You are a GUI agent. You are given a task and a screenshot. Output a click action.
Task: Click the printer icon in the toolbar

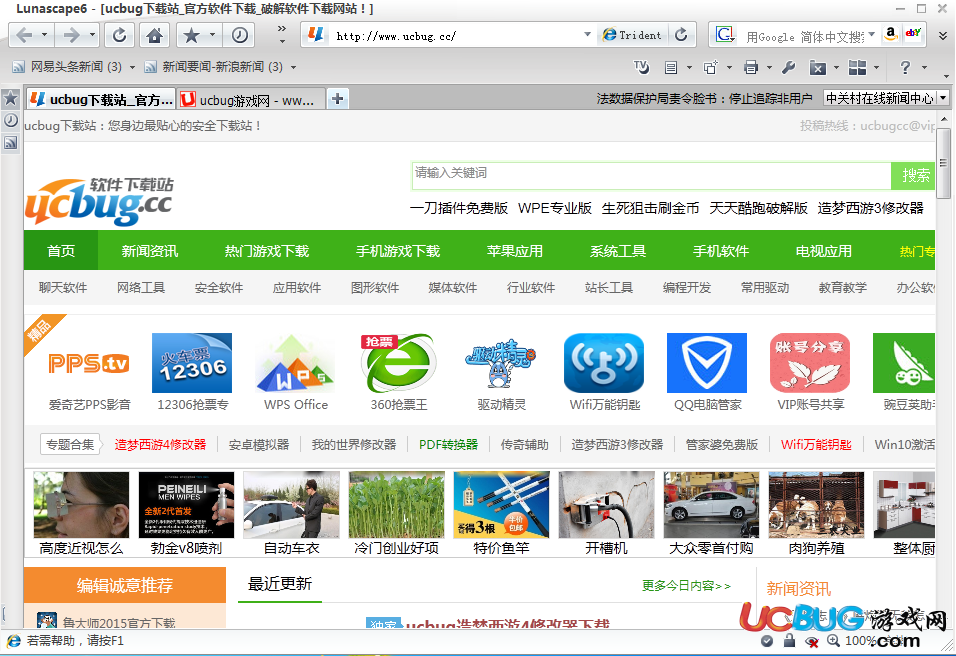751,67
